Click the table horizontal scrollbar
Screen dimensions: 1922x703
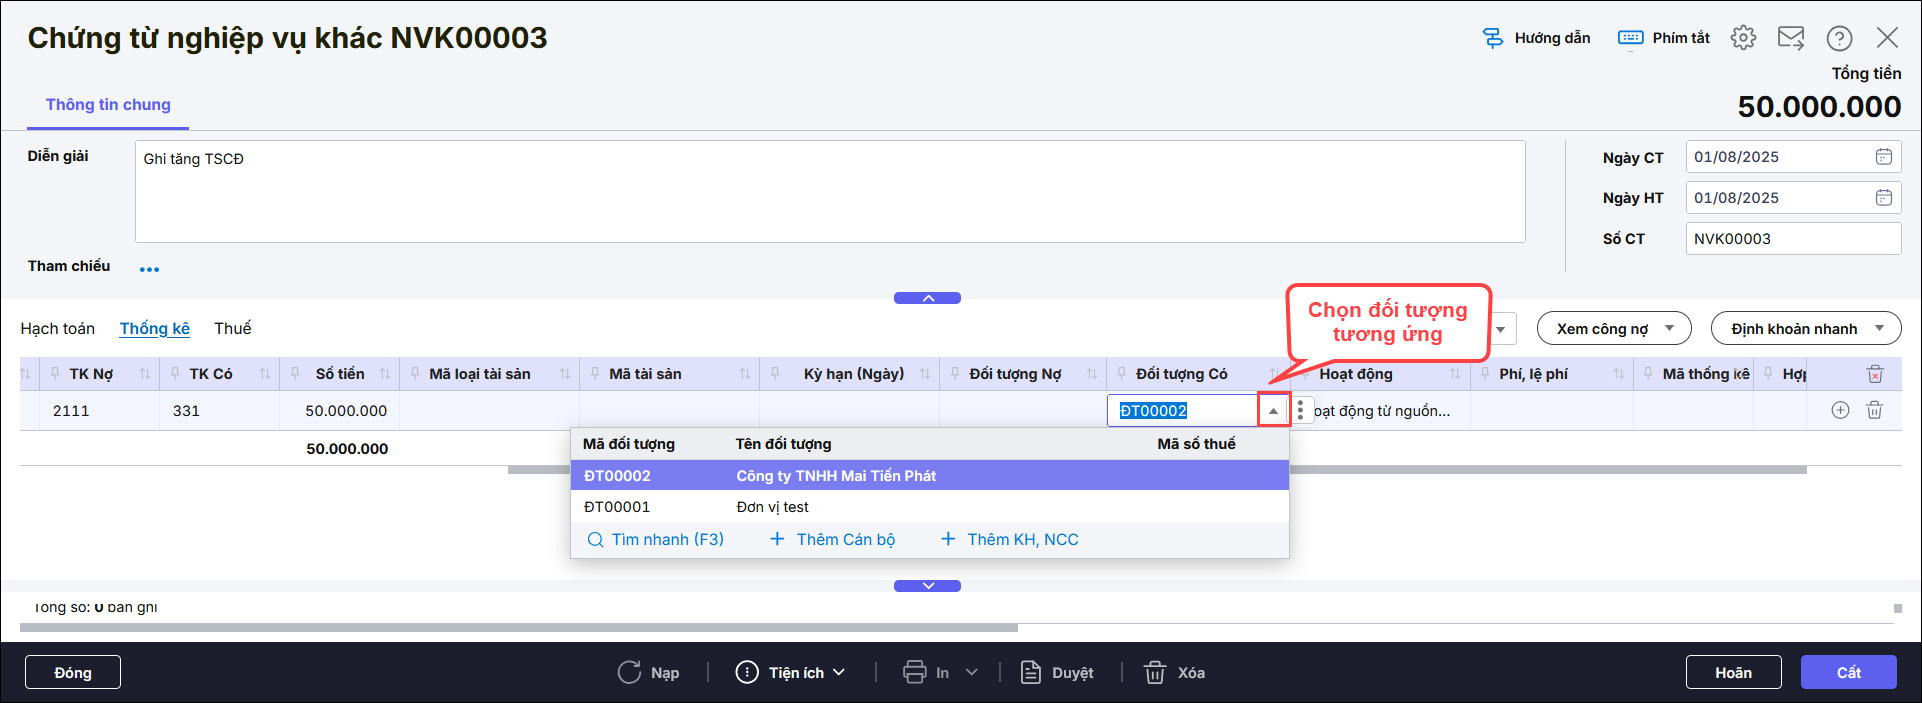(x=1157, y=470)
